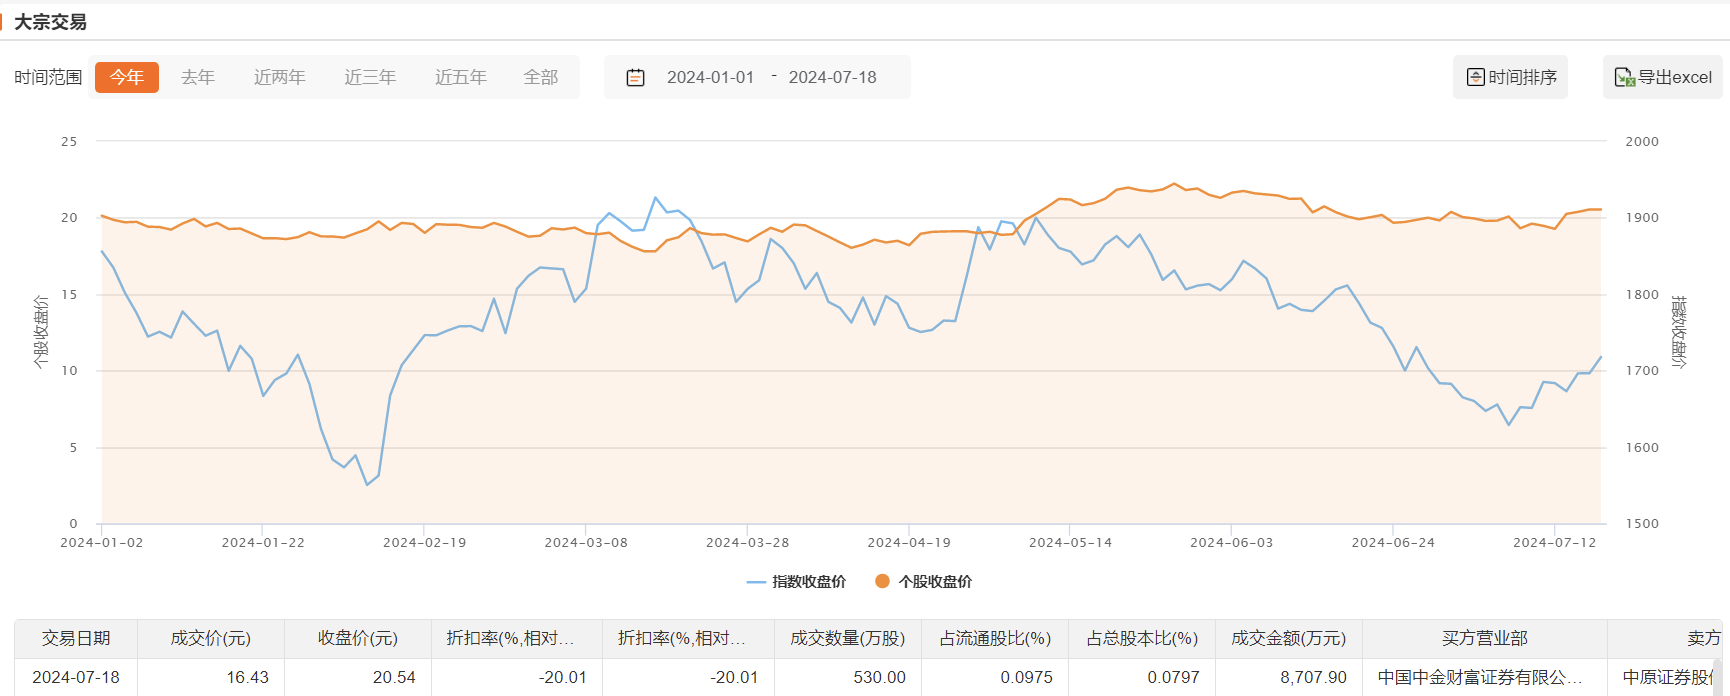Show 全部 time range data
The width and height of the screenshot is (1730, 696).
541,77
